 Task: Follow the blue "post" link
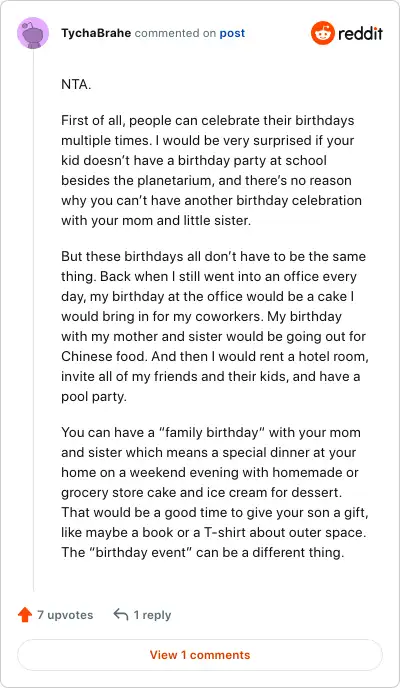click(232, 33)
